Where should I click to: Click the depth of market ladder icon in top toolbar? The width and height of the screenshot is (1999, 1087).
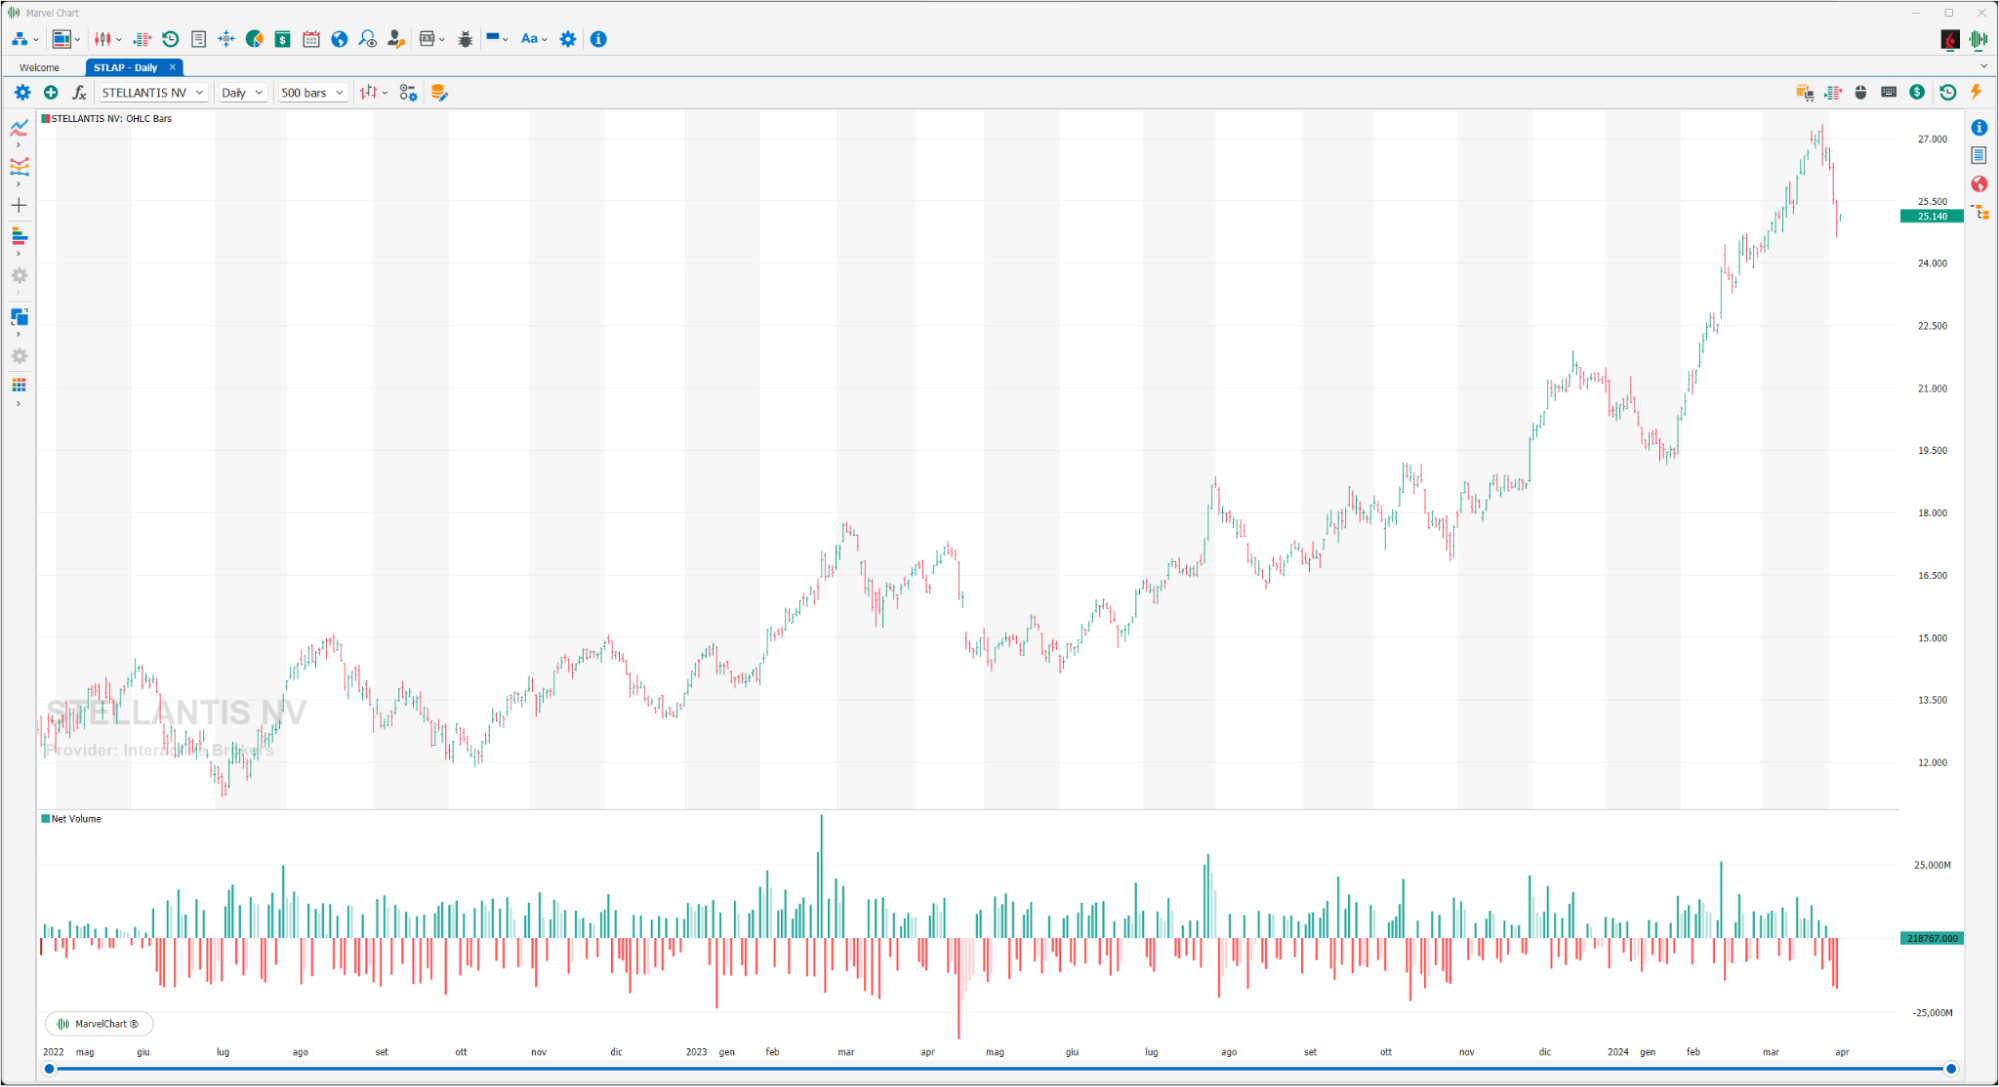tap(142, 39)
